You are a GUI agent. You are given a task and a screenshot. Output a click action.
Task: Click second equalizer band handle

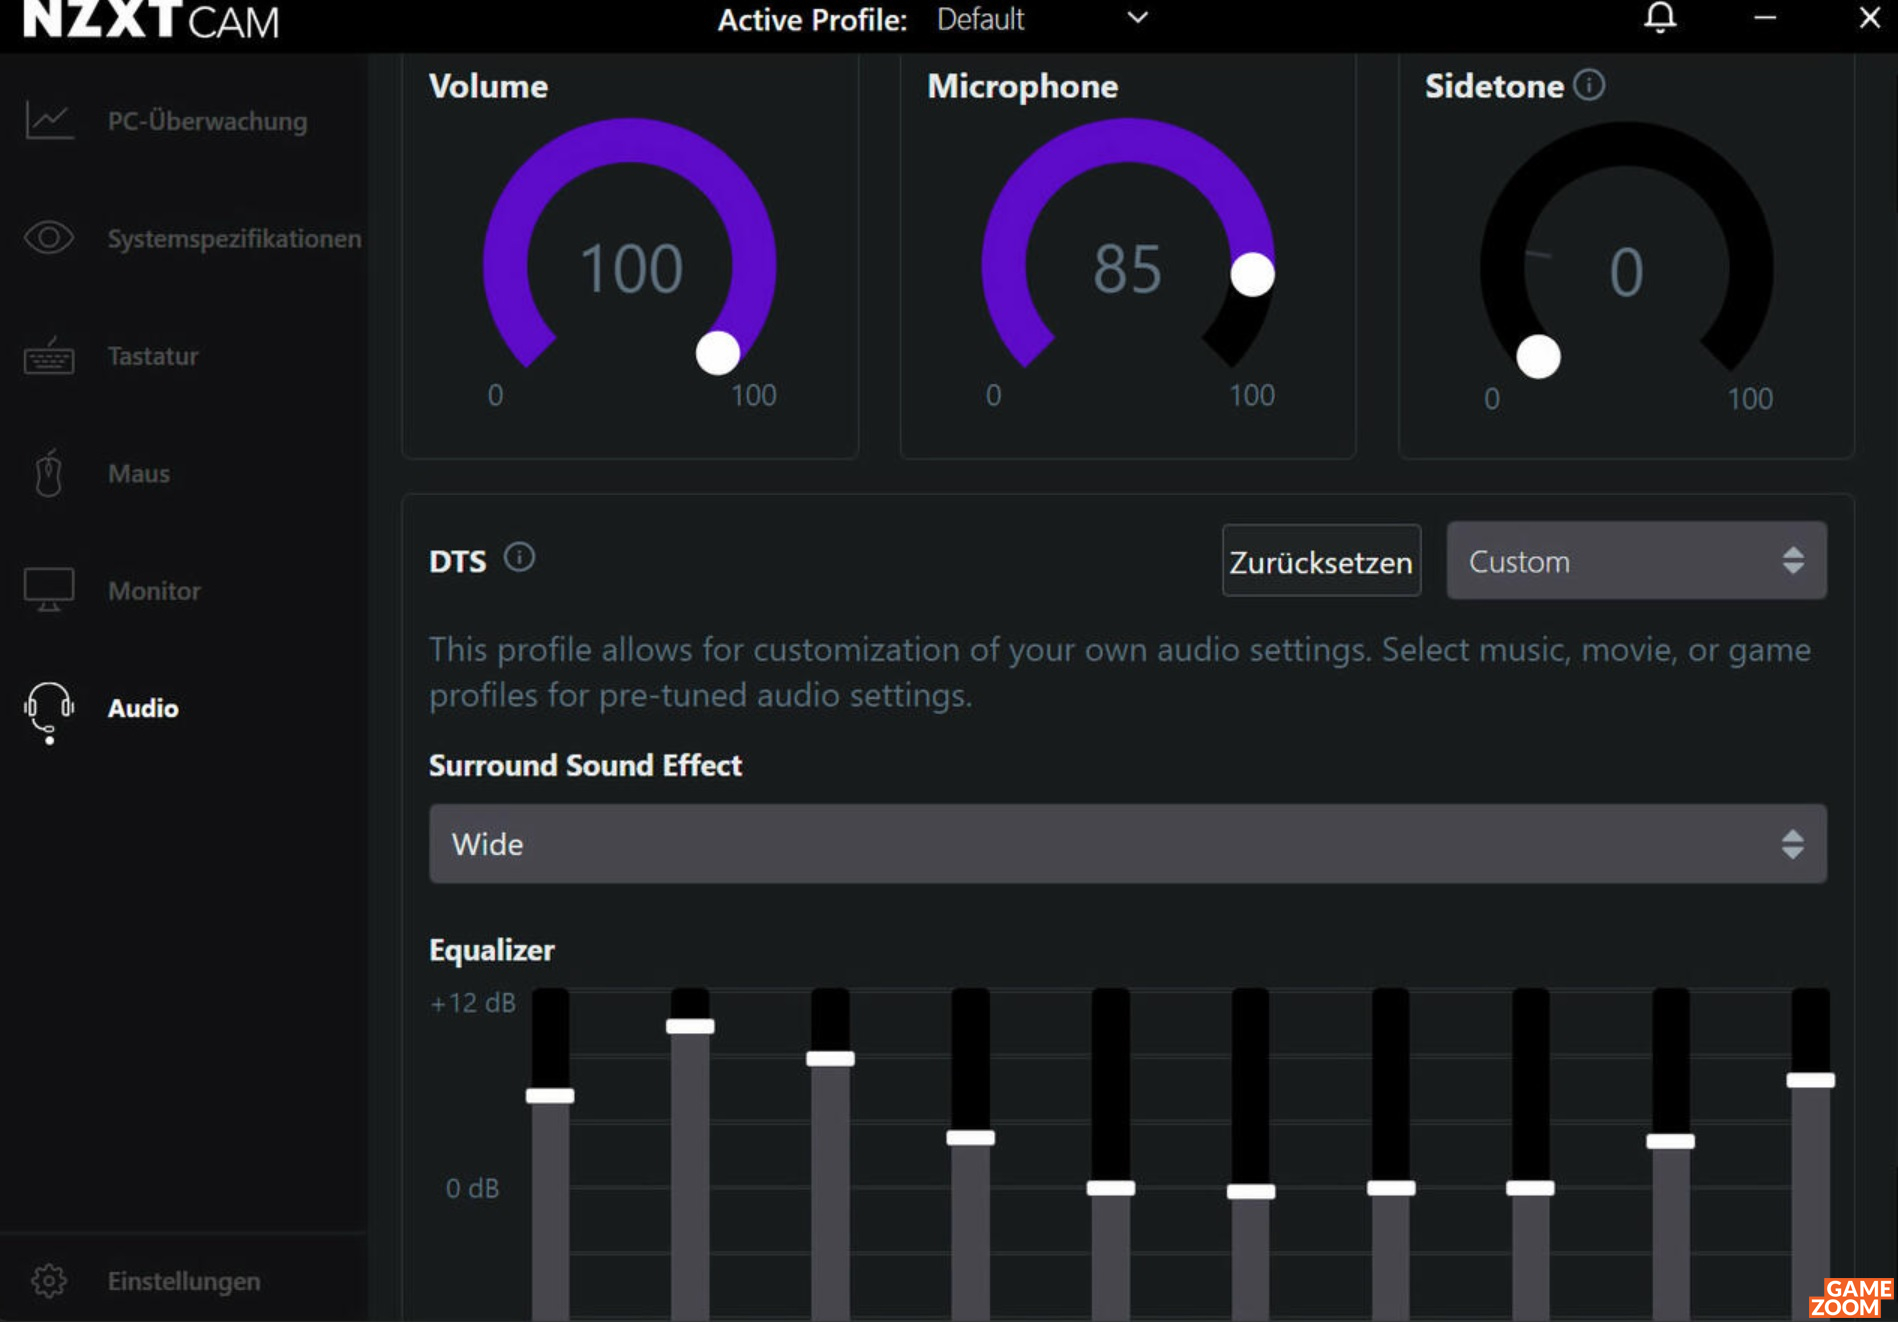pyautogui.click(x=690, y=1026)
